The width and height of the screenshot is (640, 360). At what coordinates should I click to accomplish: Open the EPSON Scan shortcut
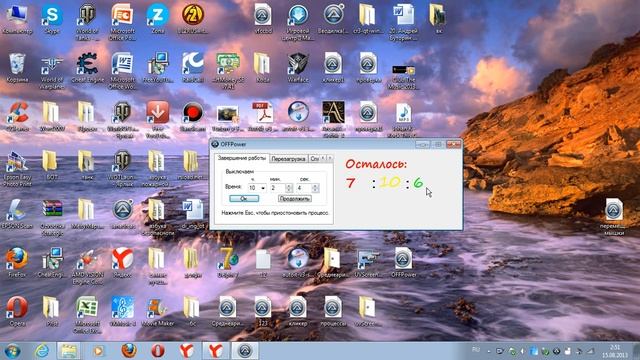tap(17, 213)
